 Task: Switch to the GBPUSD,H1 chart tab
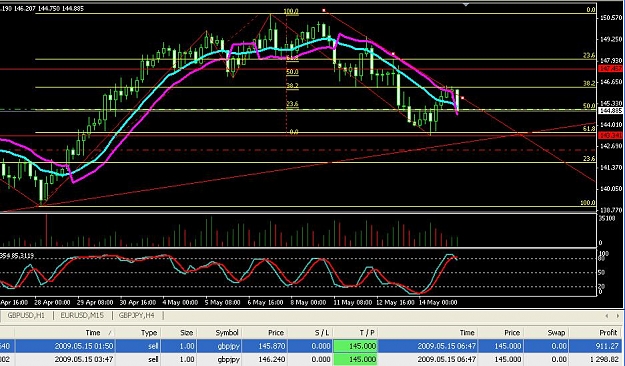[x=26, y=315]
